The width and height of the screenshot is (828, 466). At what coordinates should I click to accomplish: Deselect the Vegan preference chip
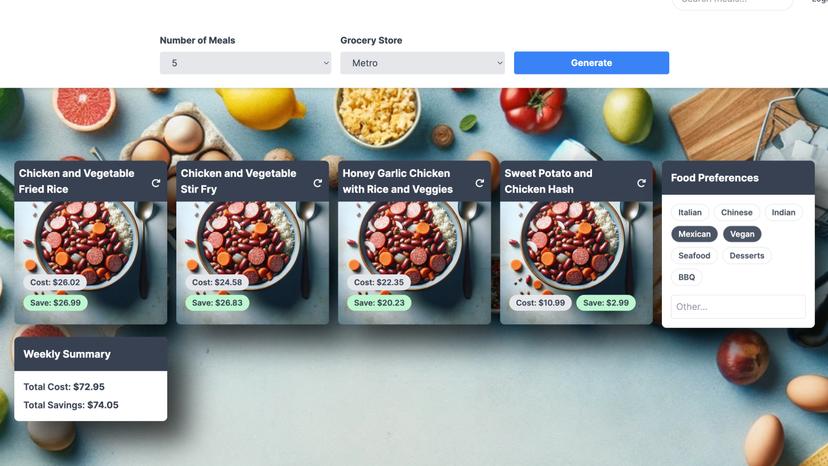pyautogui.click(x=742, y=234)
